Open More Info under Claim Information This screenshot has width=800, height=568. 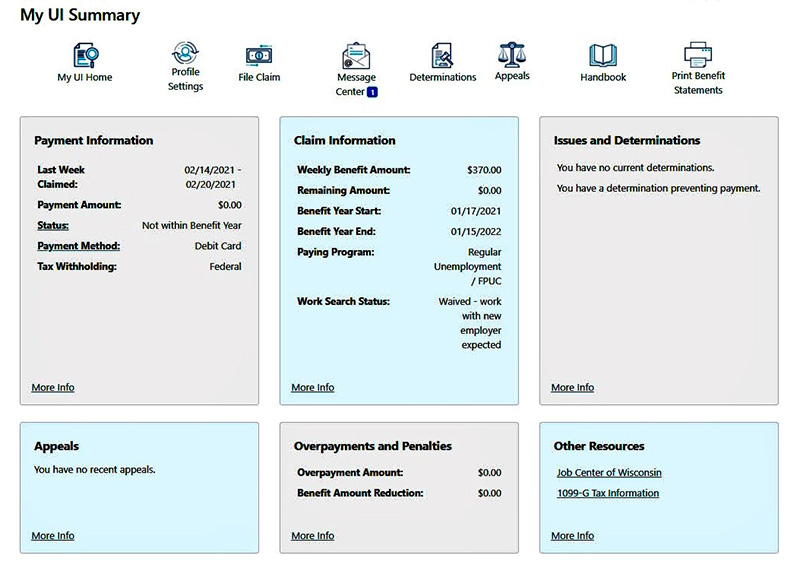coord(313,388)
